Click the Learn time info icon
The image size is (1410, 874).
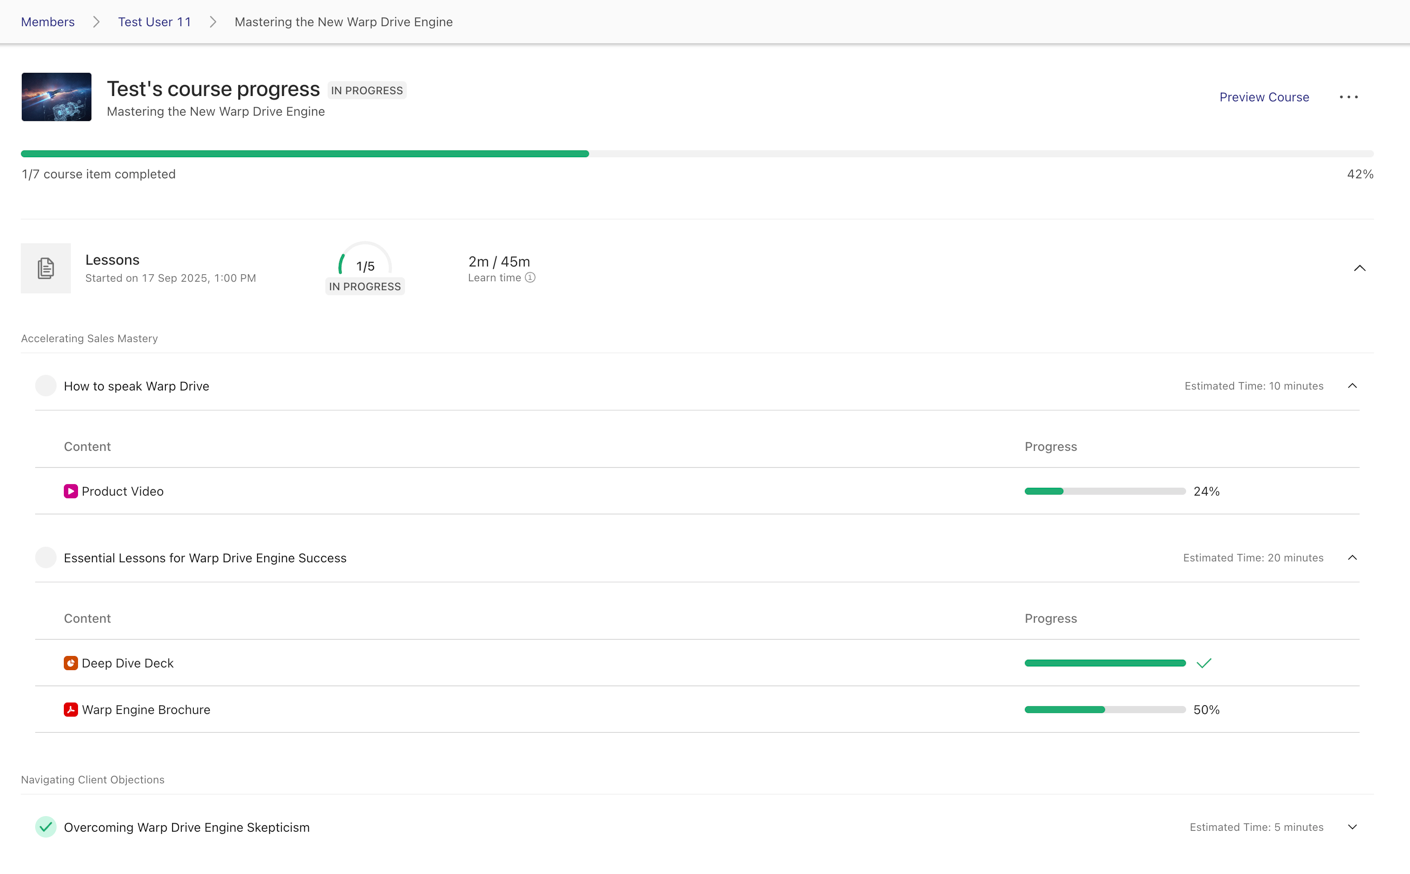click(x=530, y=278)
